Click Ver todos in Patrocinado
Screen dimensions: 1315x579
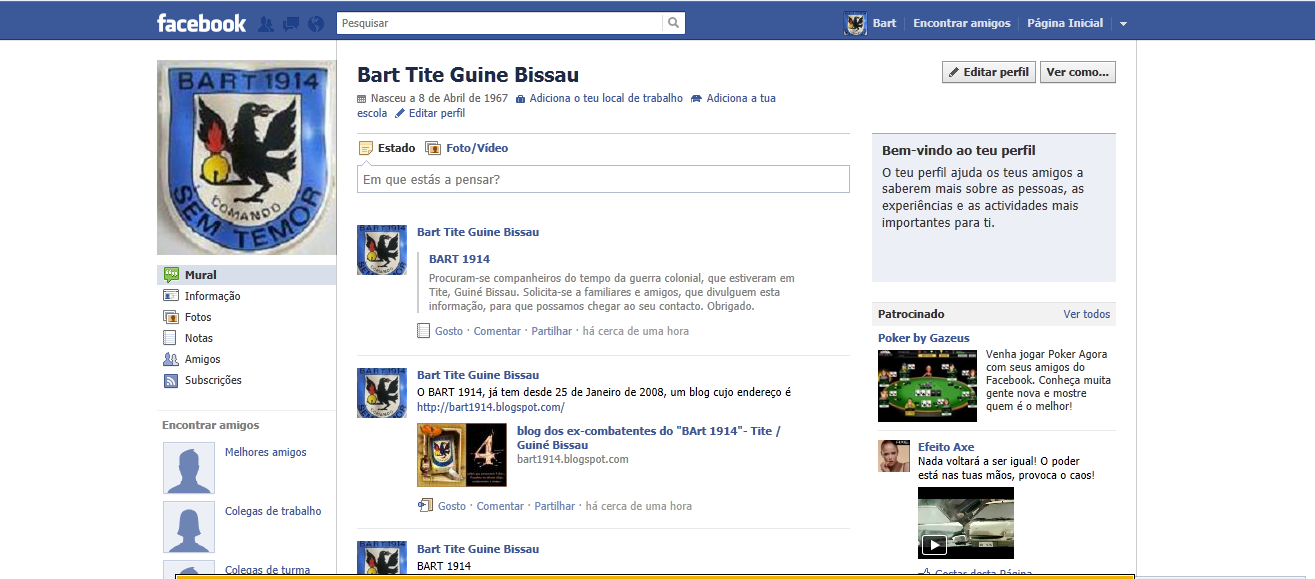1087,314
